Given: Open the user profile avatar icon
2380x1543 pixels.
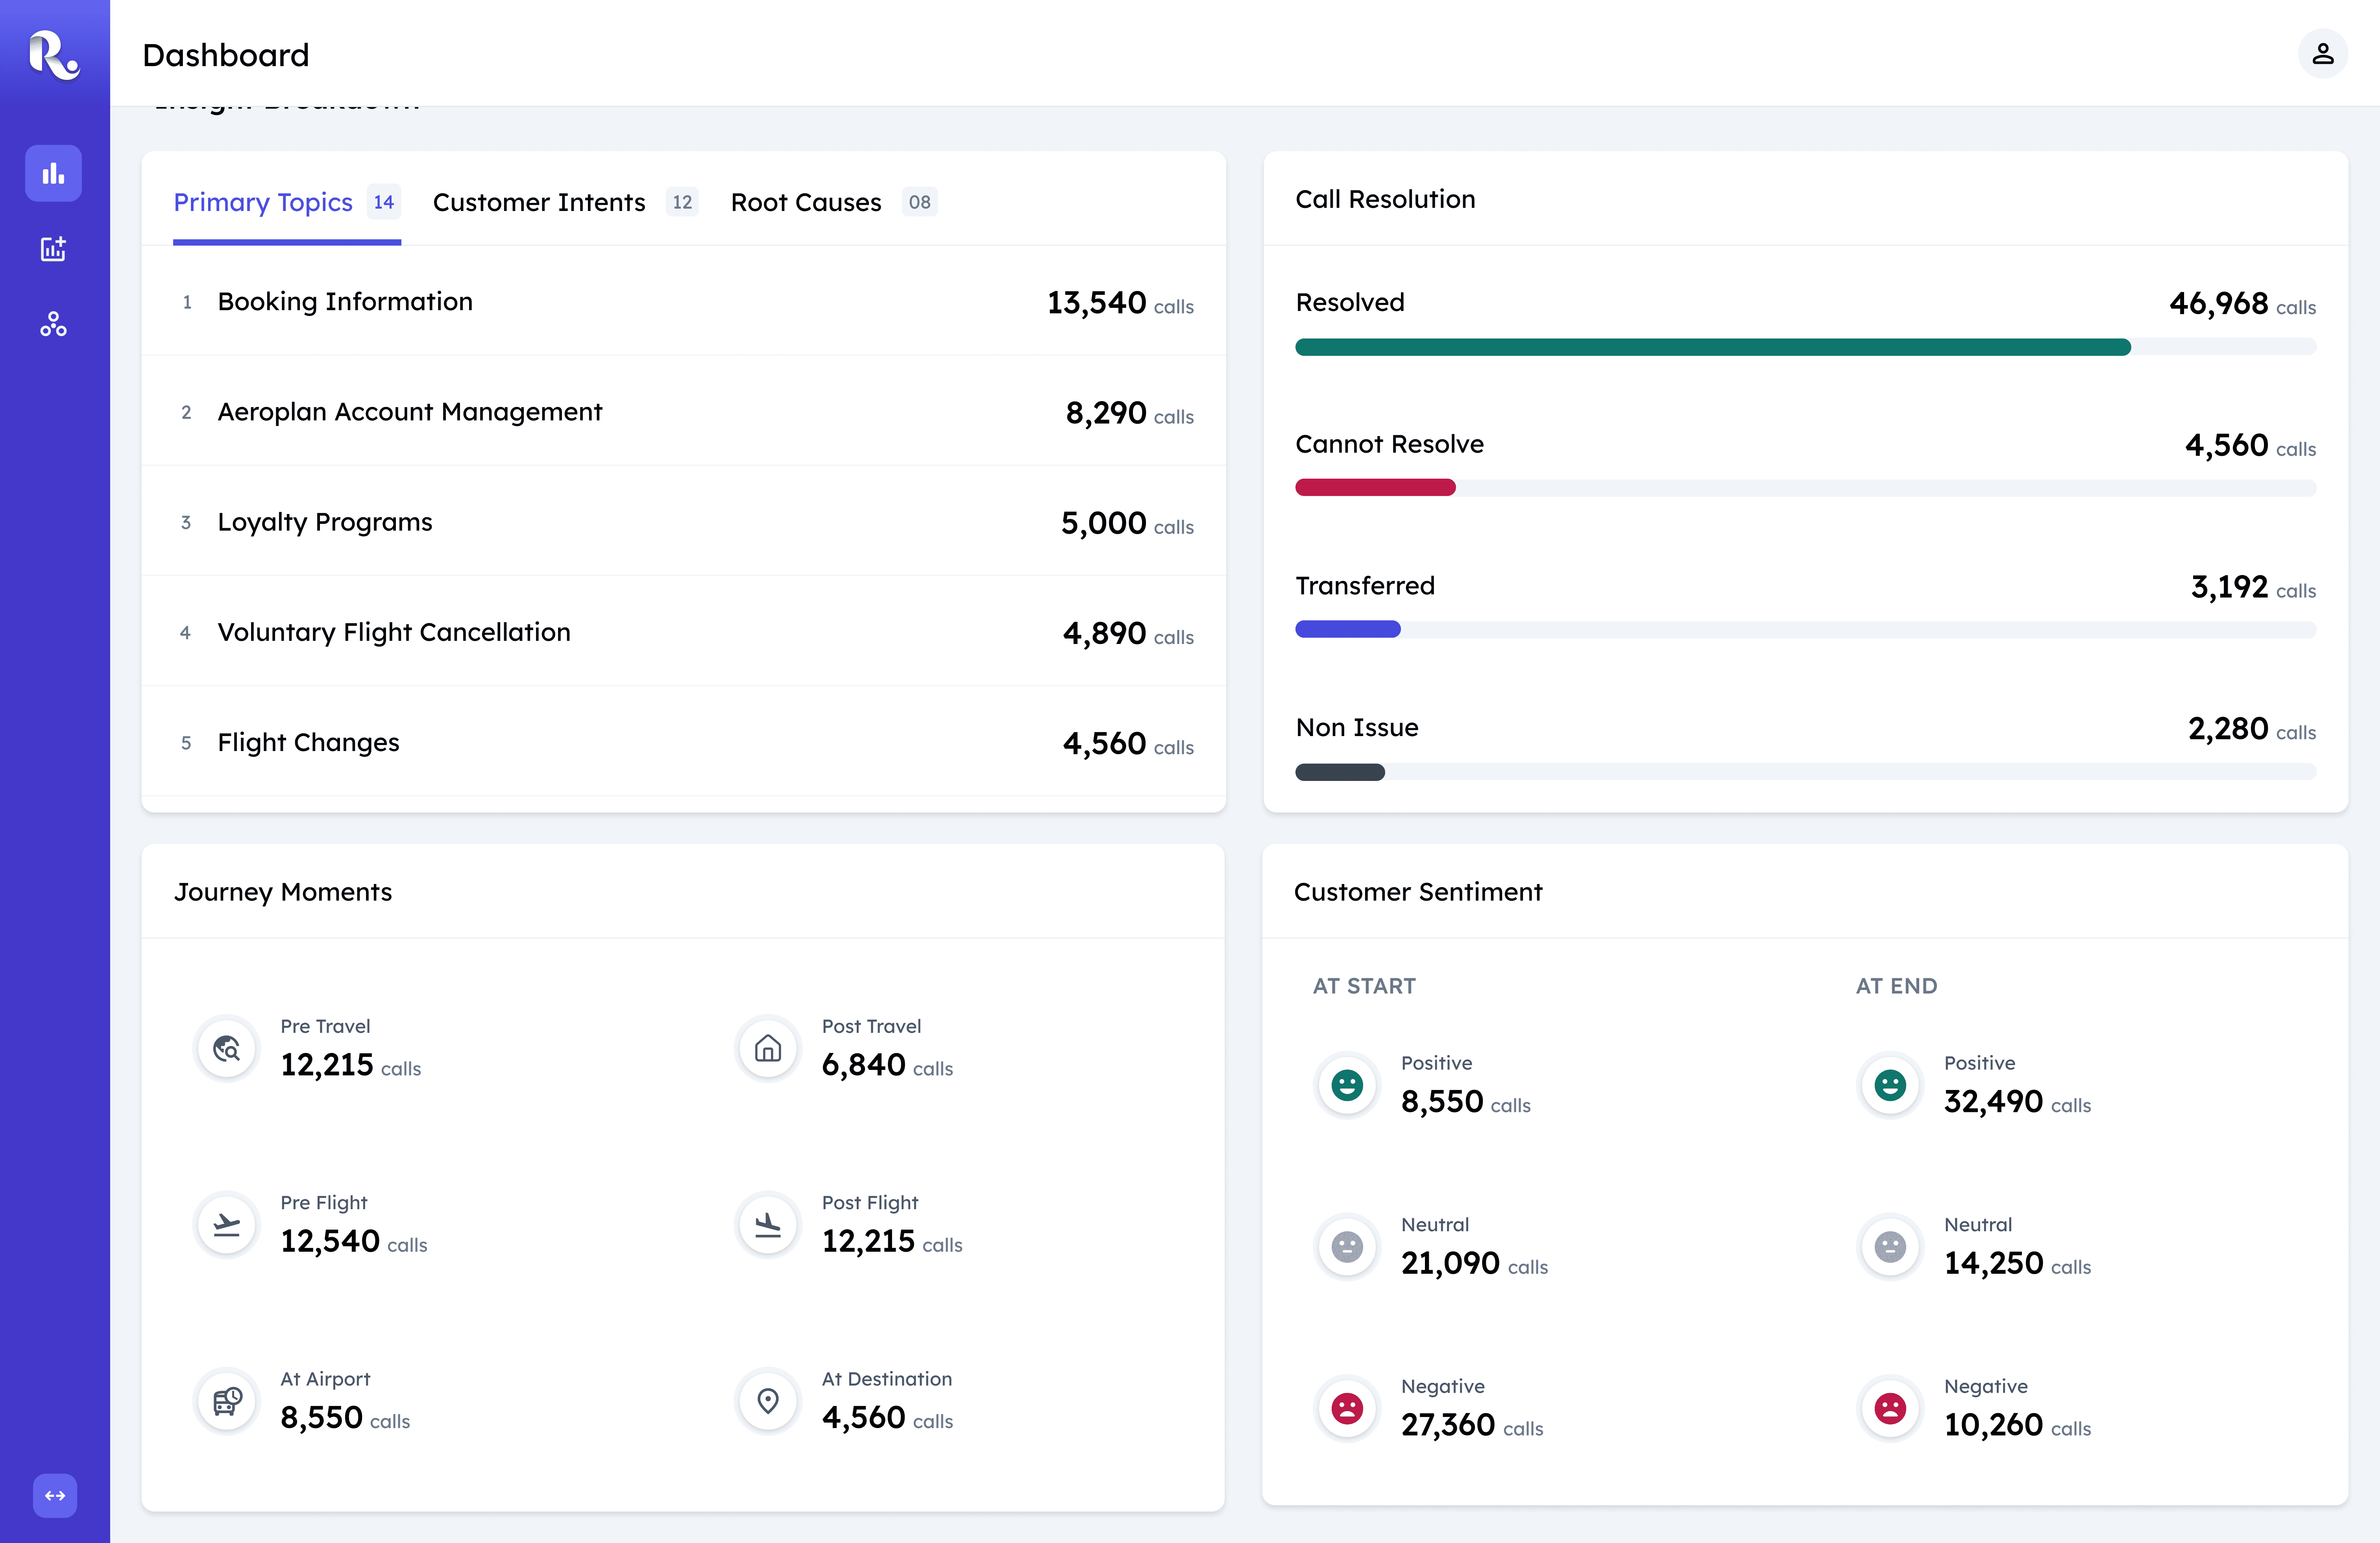Looking at the screenshot, I should 2322,54.
